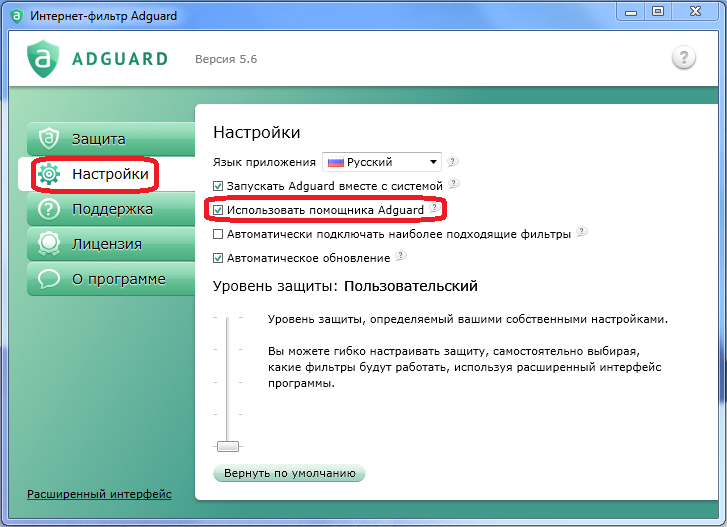
Task: Click the question mark icon beside Поддержка
Action: [x=49, y=209]
